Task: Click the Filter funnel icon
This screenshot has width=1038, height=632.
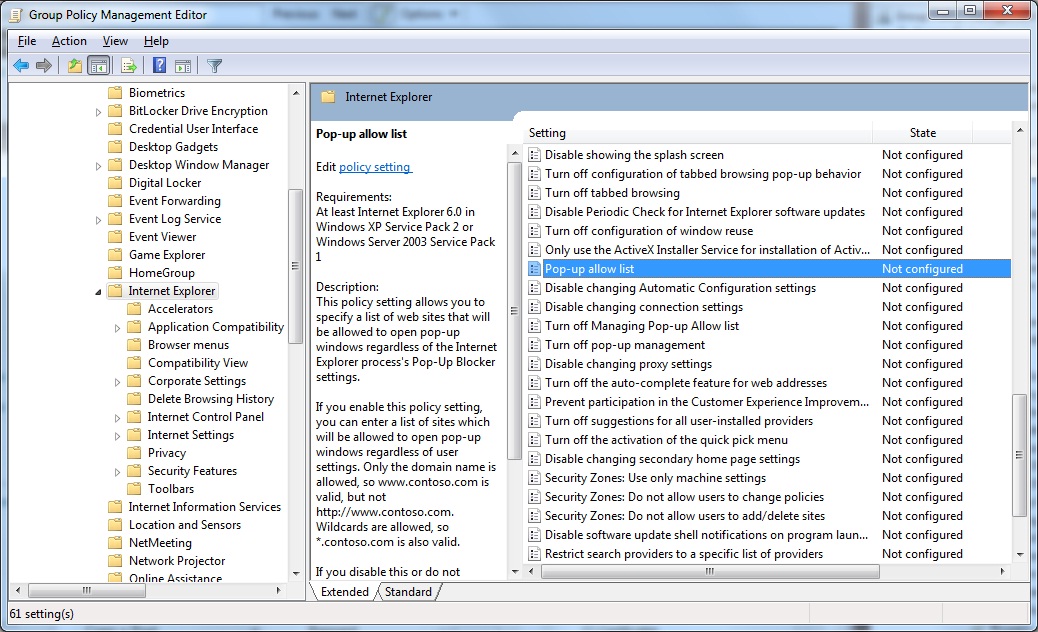Action: [215, 66]
